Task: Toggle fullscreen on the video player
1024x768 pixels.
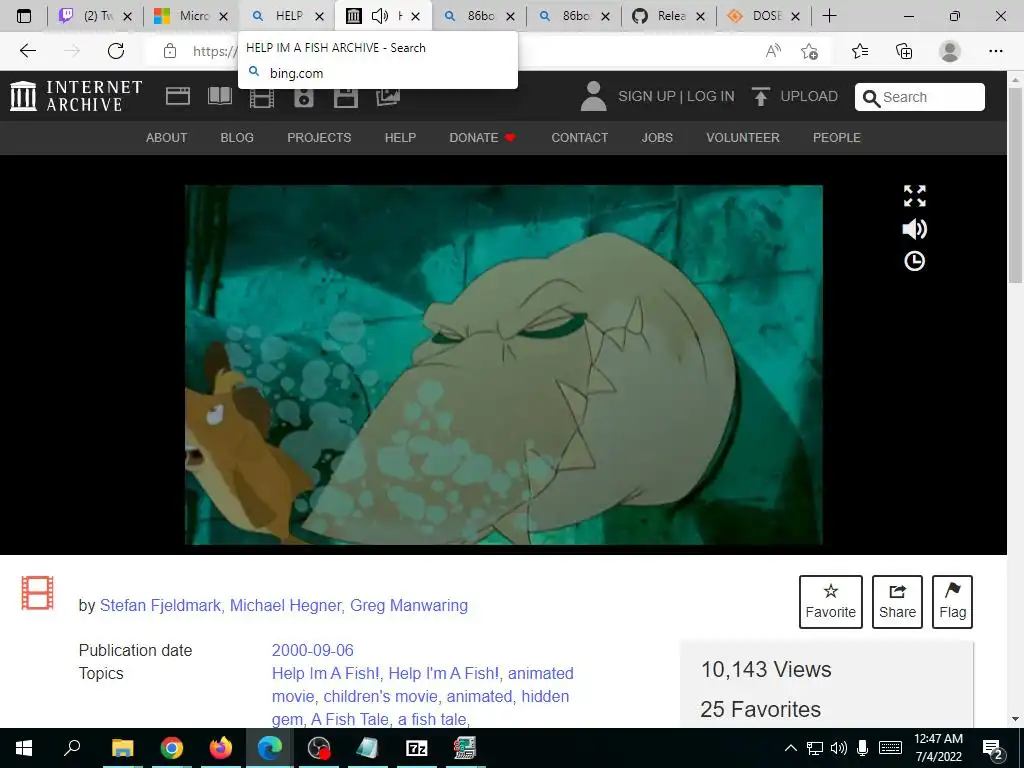Action: 914,196
